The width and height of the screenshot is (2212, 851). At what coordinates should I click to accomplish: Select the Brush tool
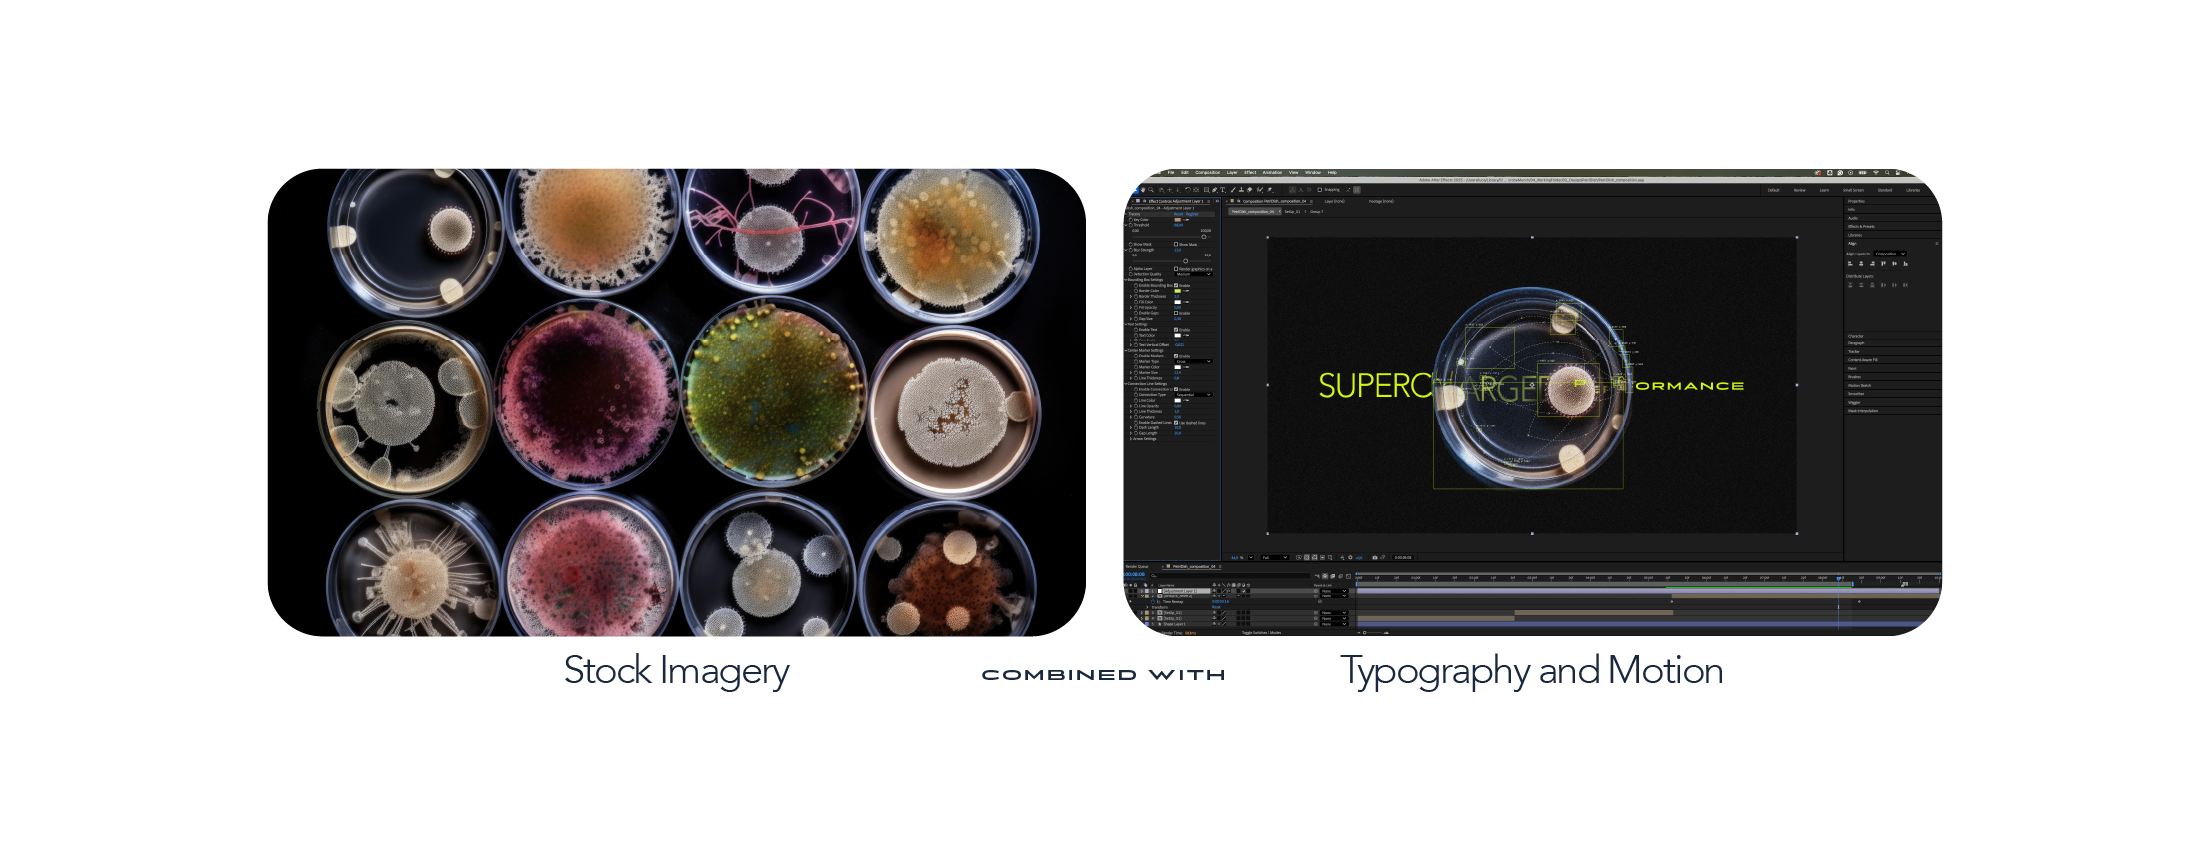(1233, 190)
